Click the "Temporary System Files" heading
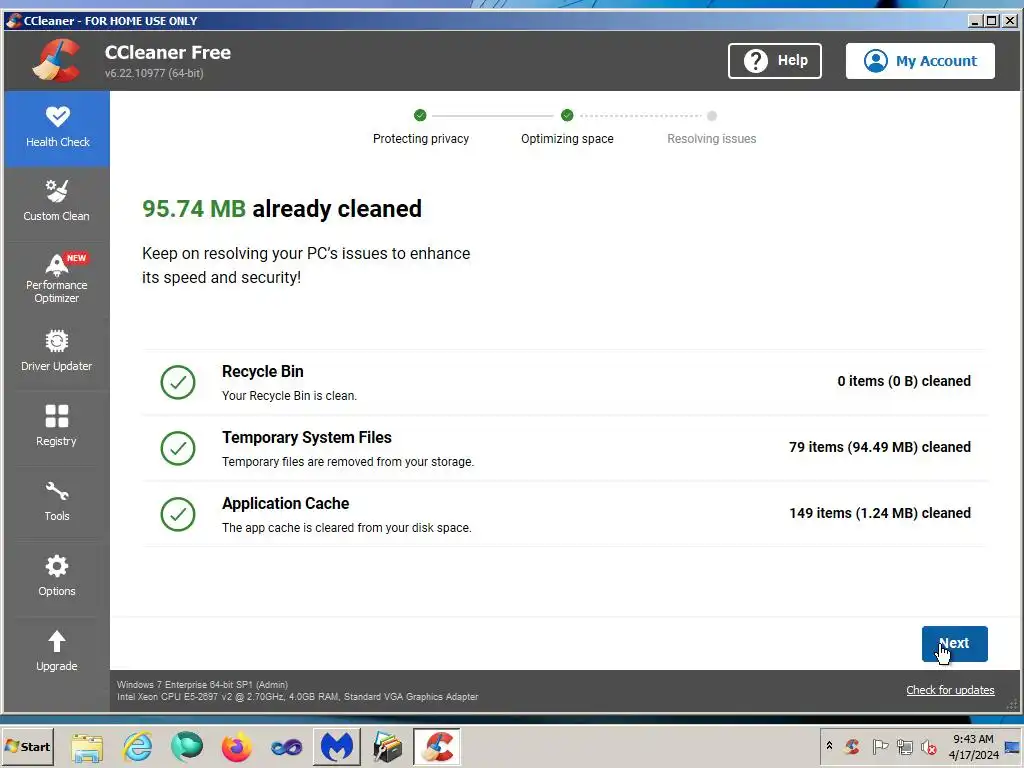Image resolution: width=1024 pixels, height=768 pixels. click(307, 438)
